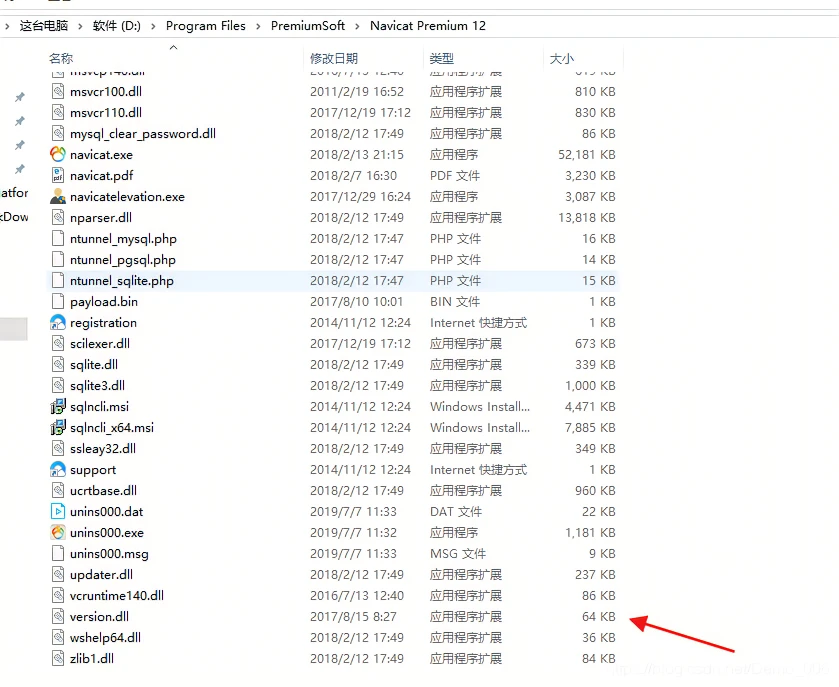Sort by 名称 column header
This screenshot has height=687, width=839.
pos(61,58)
